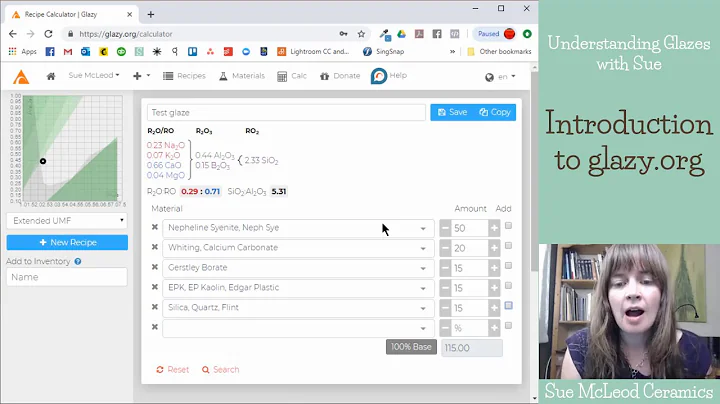Increase the Silica amount
Viewport: 720px width, 404px height.
[494, 308]
